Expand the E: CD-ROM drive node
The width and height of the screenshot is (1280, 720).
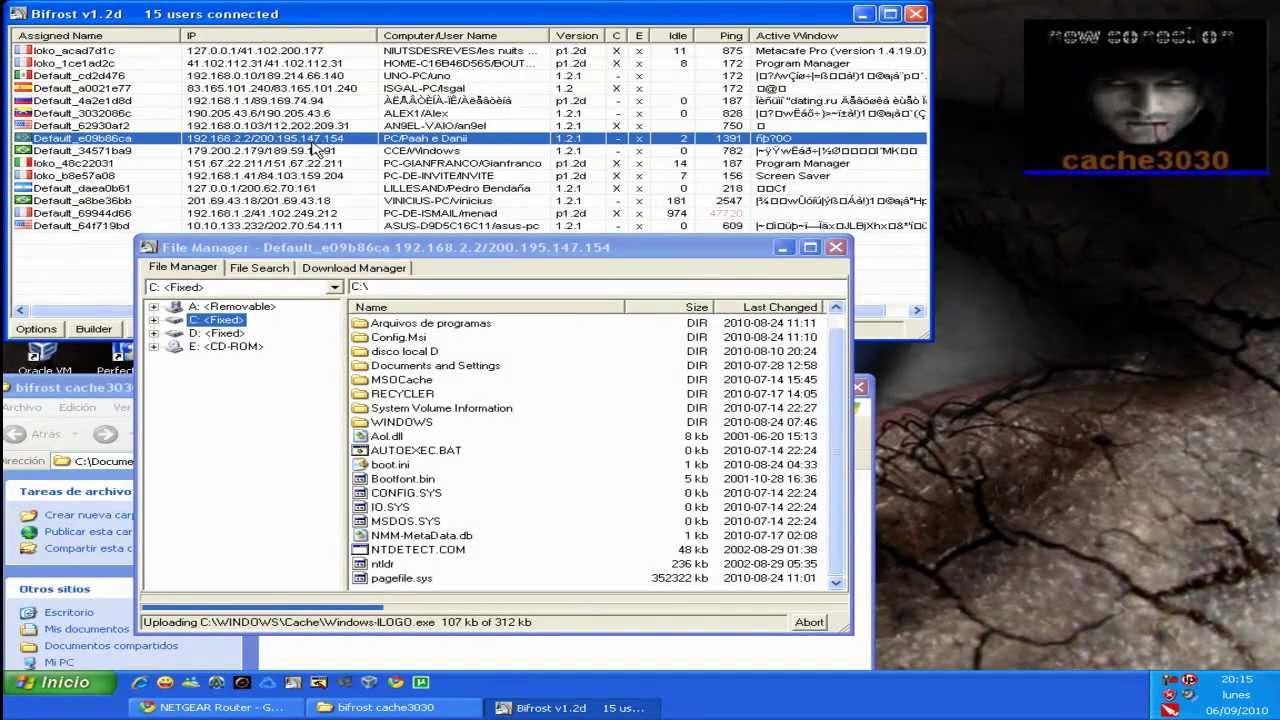click(153, 347)
